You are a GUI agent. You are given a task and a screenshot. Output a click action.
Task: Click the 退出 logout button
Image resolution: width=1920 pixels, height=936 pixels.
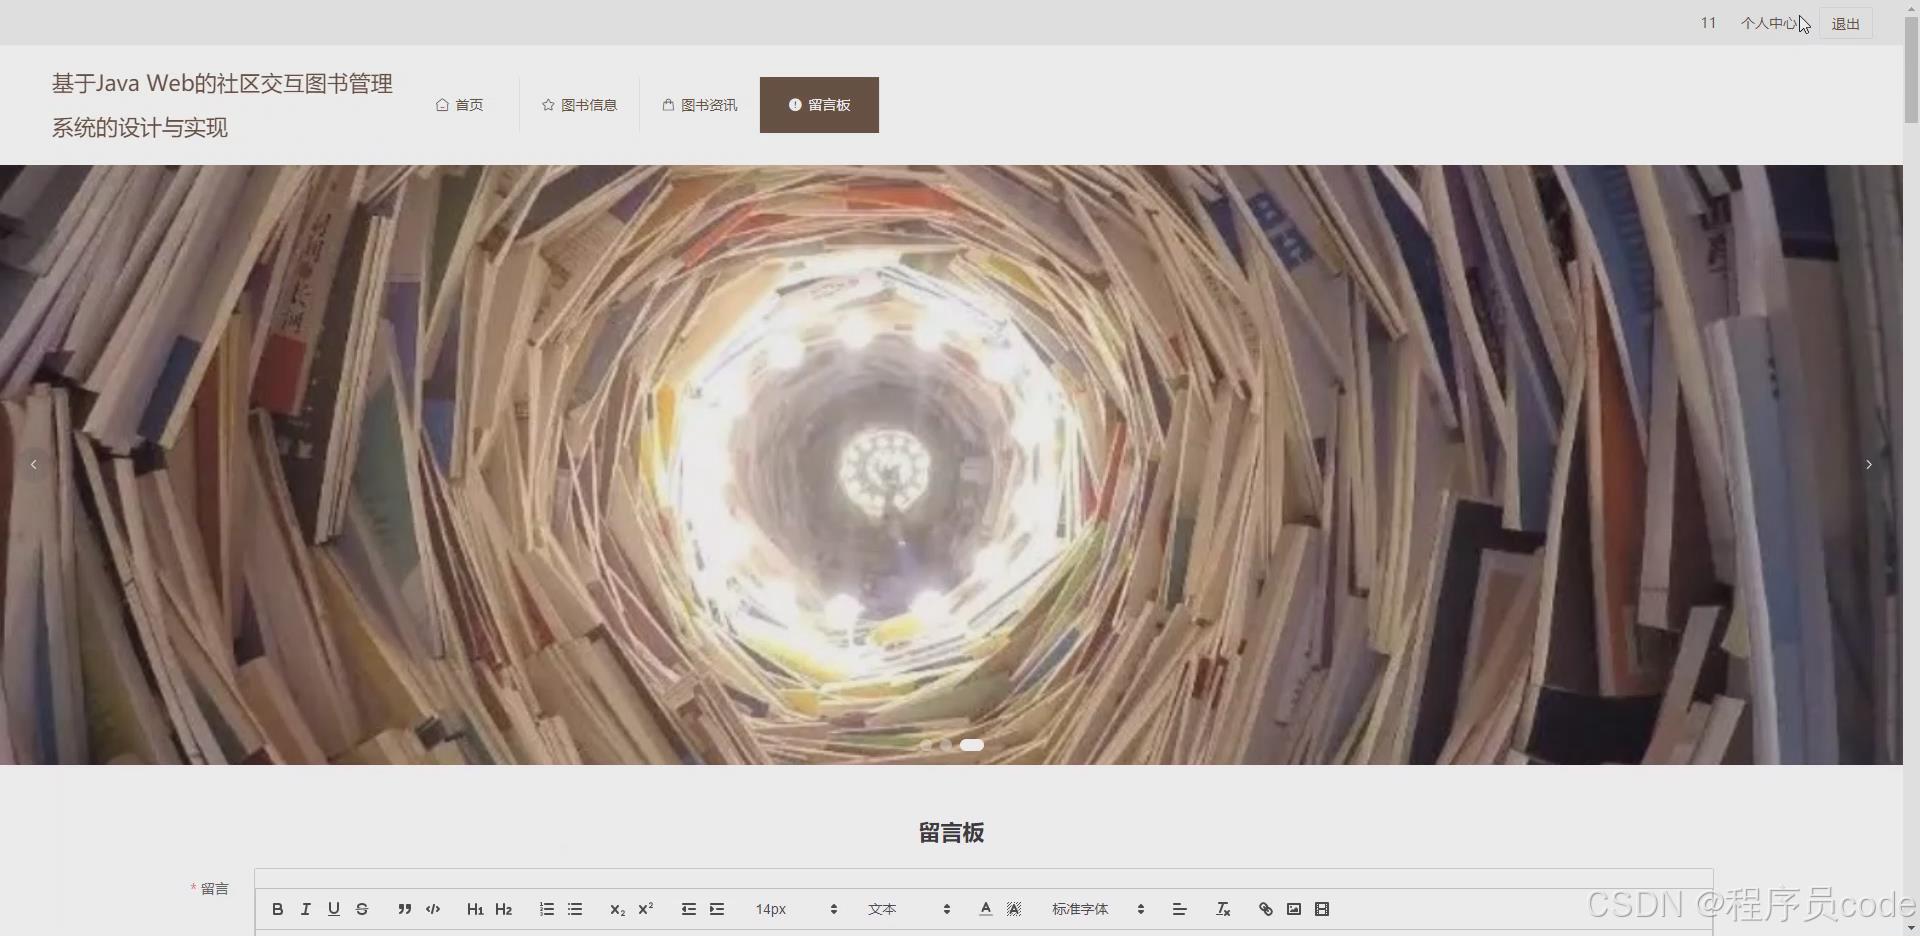pyautogui.click(x=1845, y=22)
